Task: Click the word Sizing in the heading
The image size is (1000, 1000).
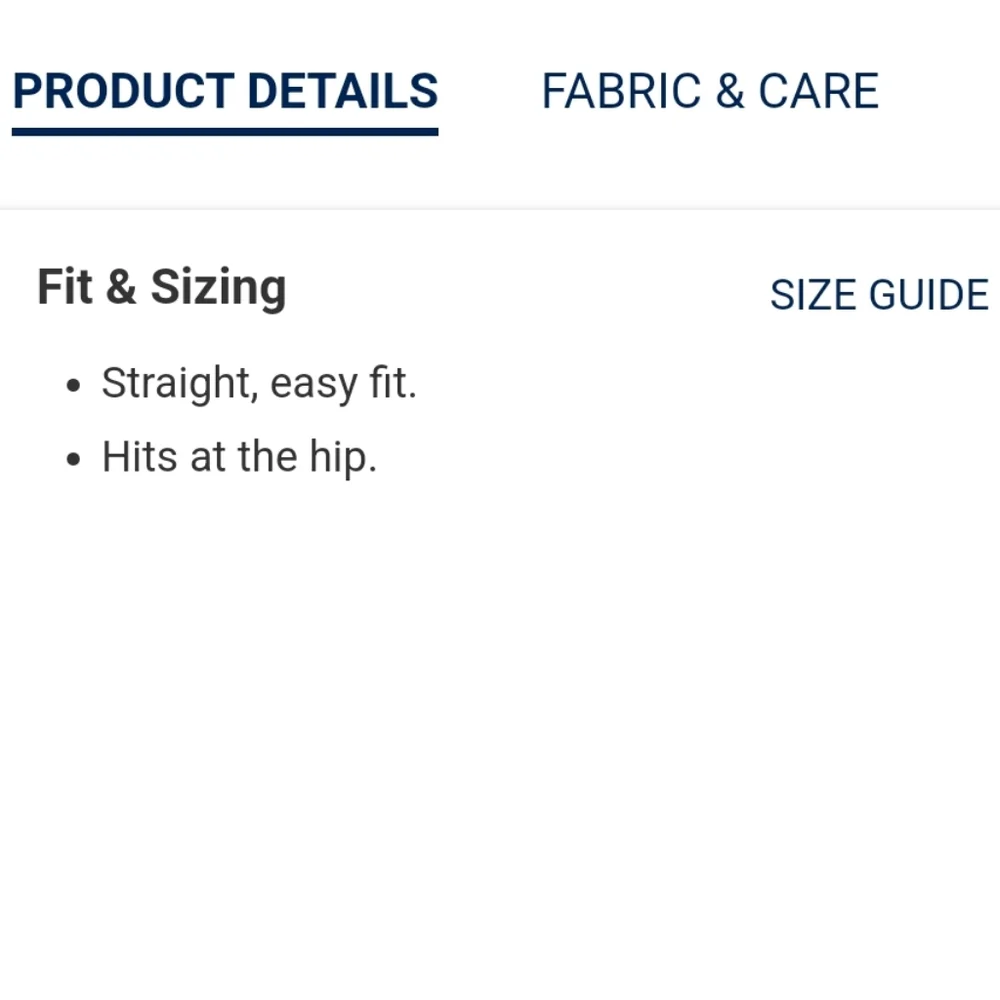Action: 218,288
